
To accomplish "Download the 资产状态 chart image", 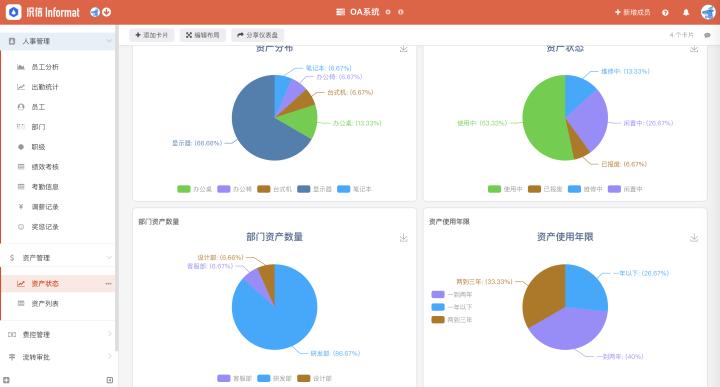I will [694, 48].
